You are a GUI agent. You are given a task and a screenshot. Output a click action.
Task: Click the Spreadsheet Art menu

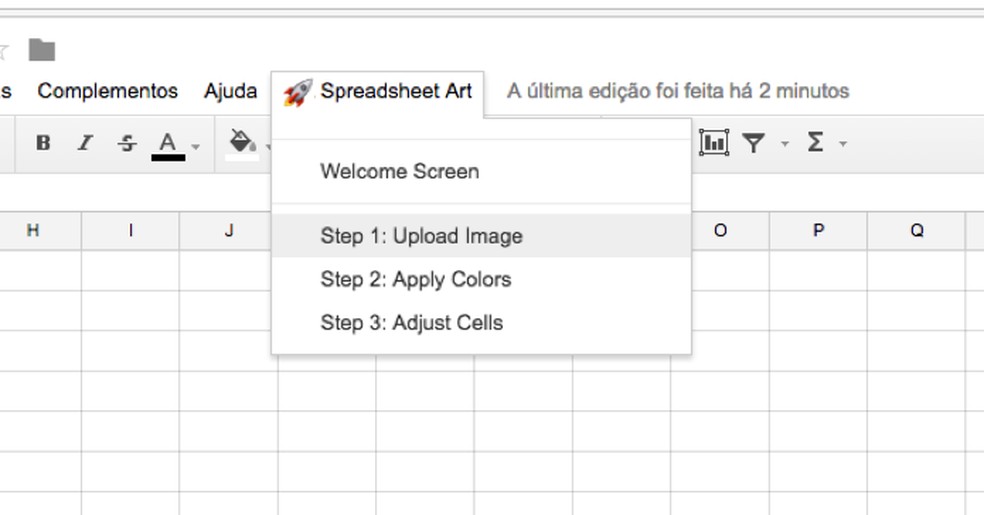378,92
